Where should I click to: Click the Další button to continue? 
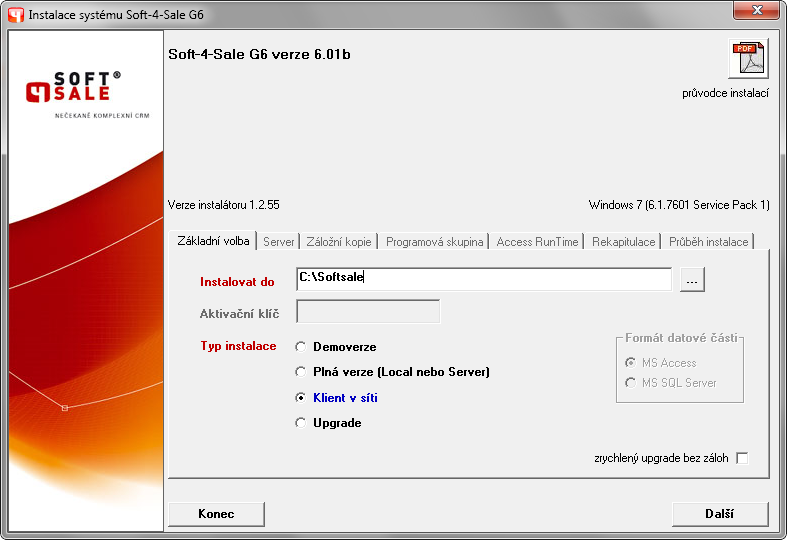pyautogui.click(x=720, y=514)
